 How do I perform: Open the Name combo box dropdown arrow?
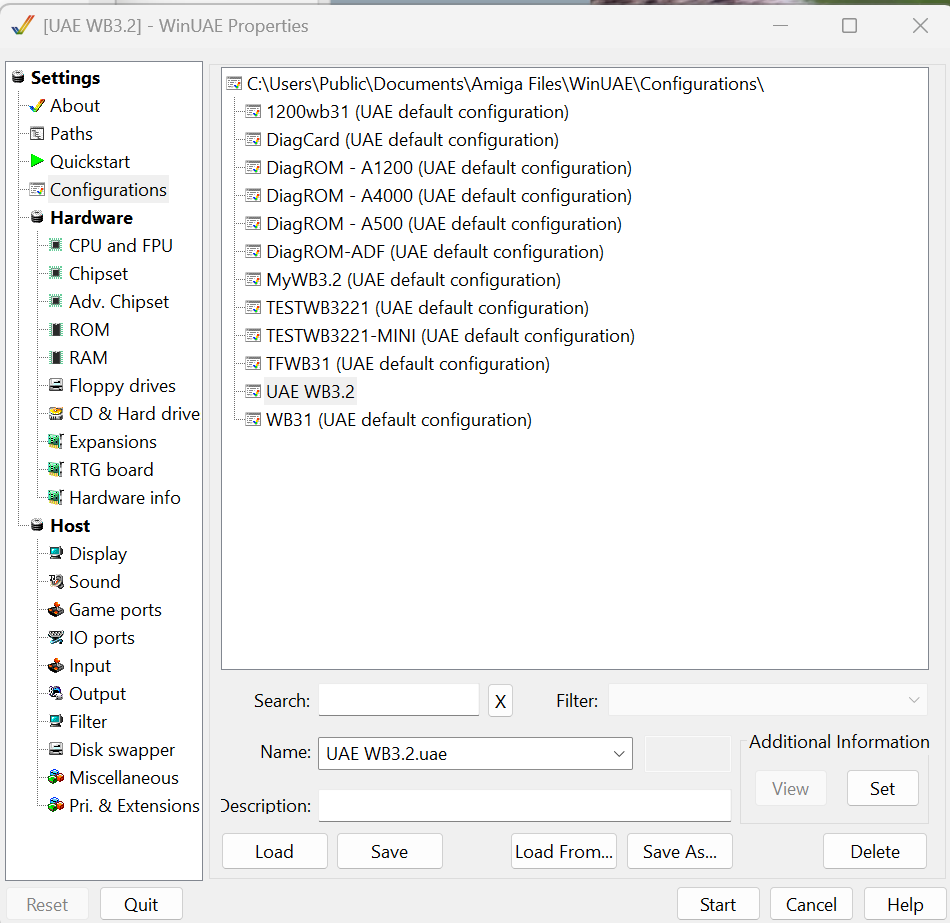(x=619, y=754)
